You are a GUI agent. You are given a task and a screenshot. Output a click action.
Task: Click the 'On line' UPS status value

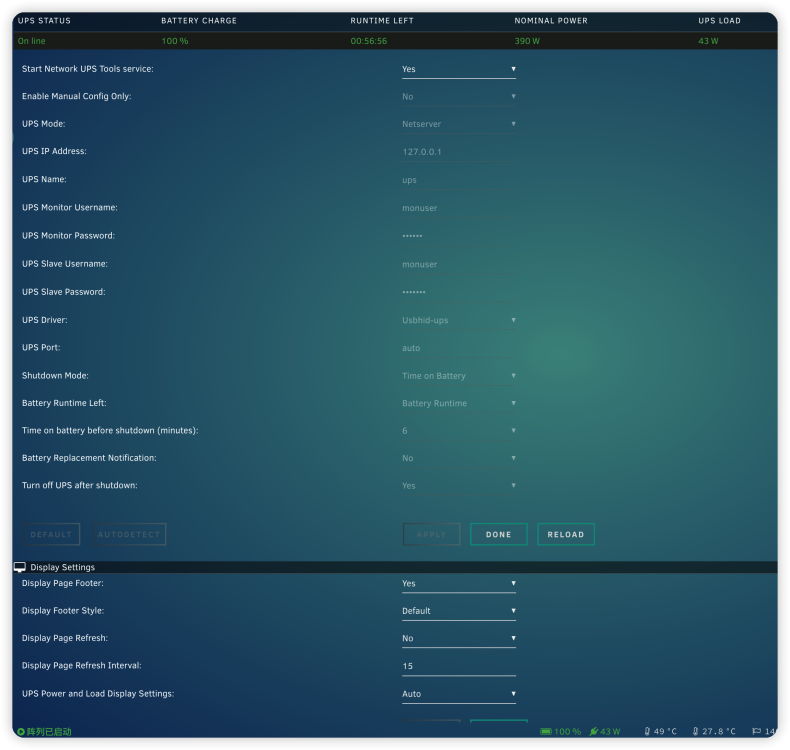[x=31, y=41]
